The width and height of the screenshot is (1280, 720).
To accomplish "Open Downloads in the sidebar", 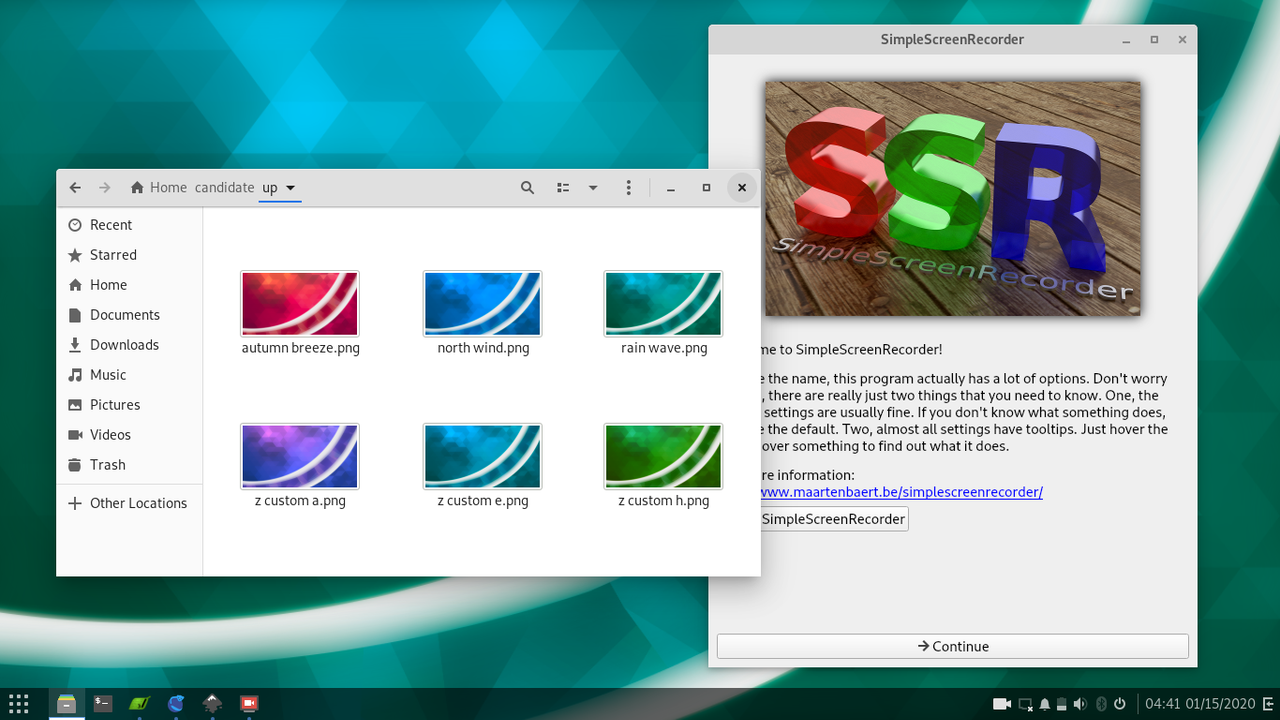I will click(x=129, y=345).
